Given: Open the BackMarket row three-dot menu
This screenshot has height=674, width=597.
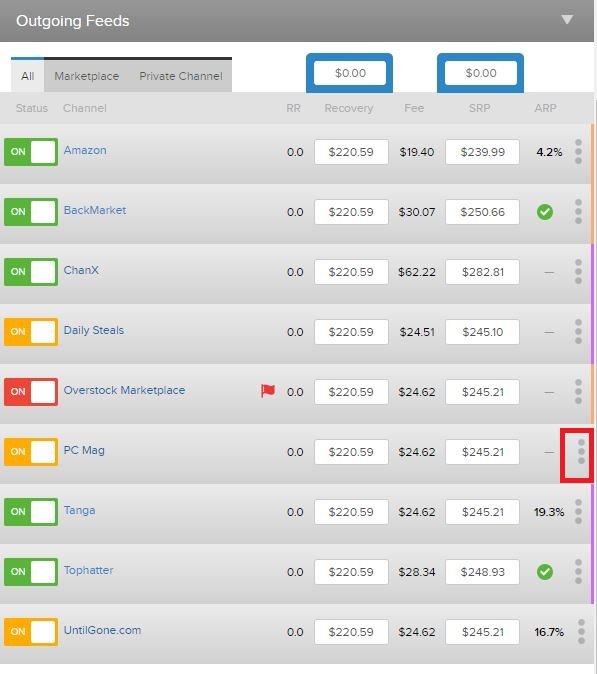Looking at the screenshot, I should (x=578, y=211).
